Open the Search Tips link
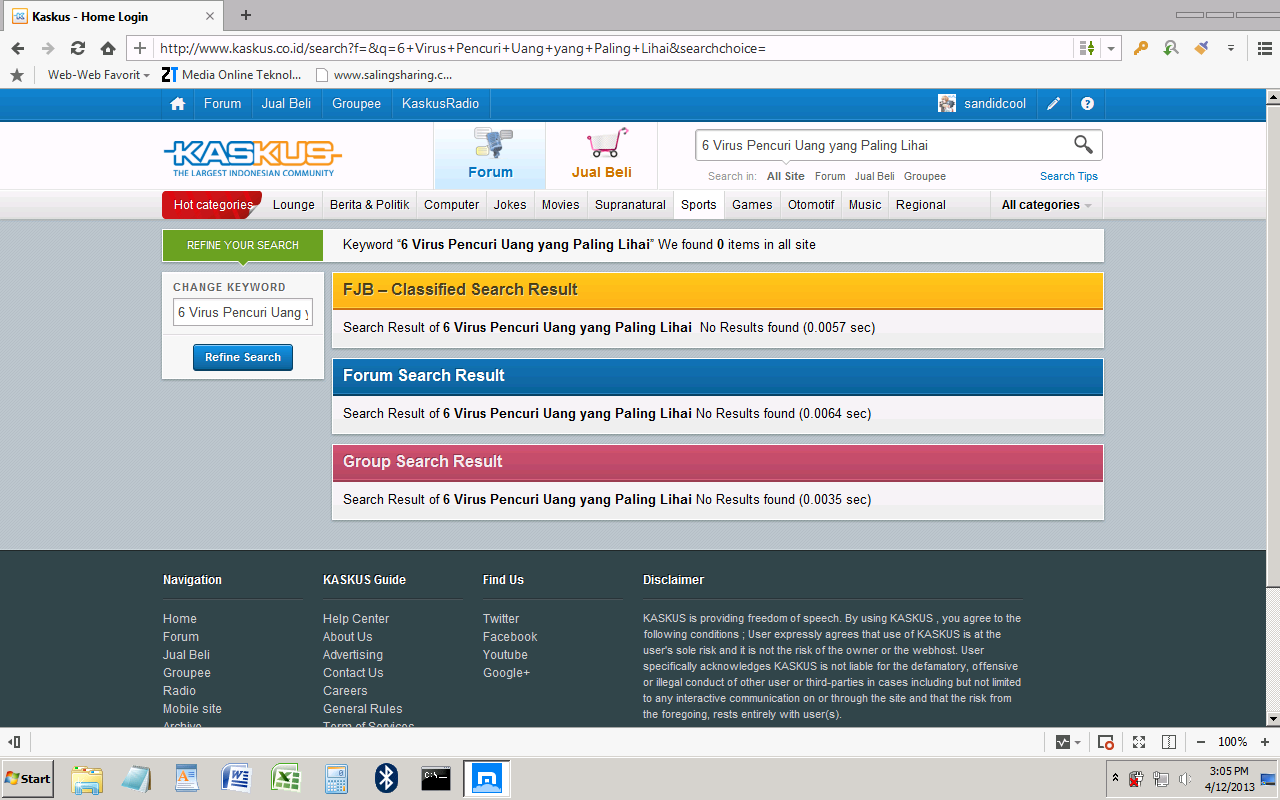This screenshot has width=1280, height=800. tap(1069, 176)
